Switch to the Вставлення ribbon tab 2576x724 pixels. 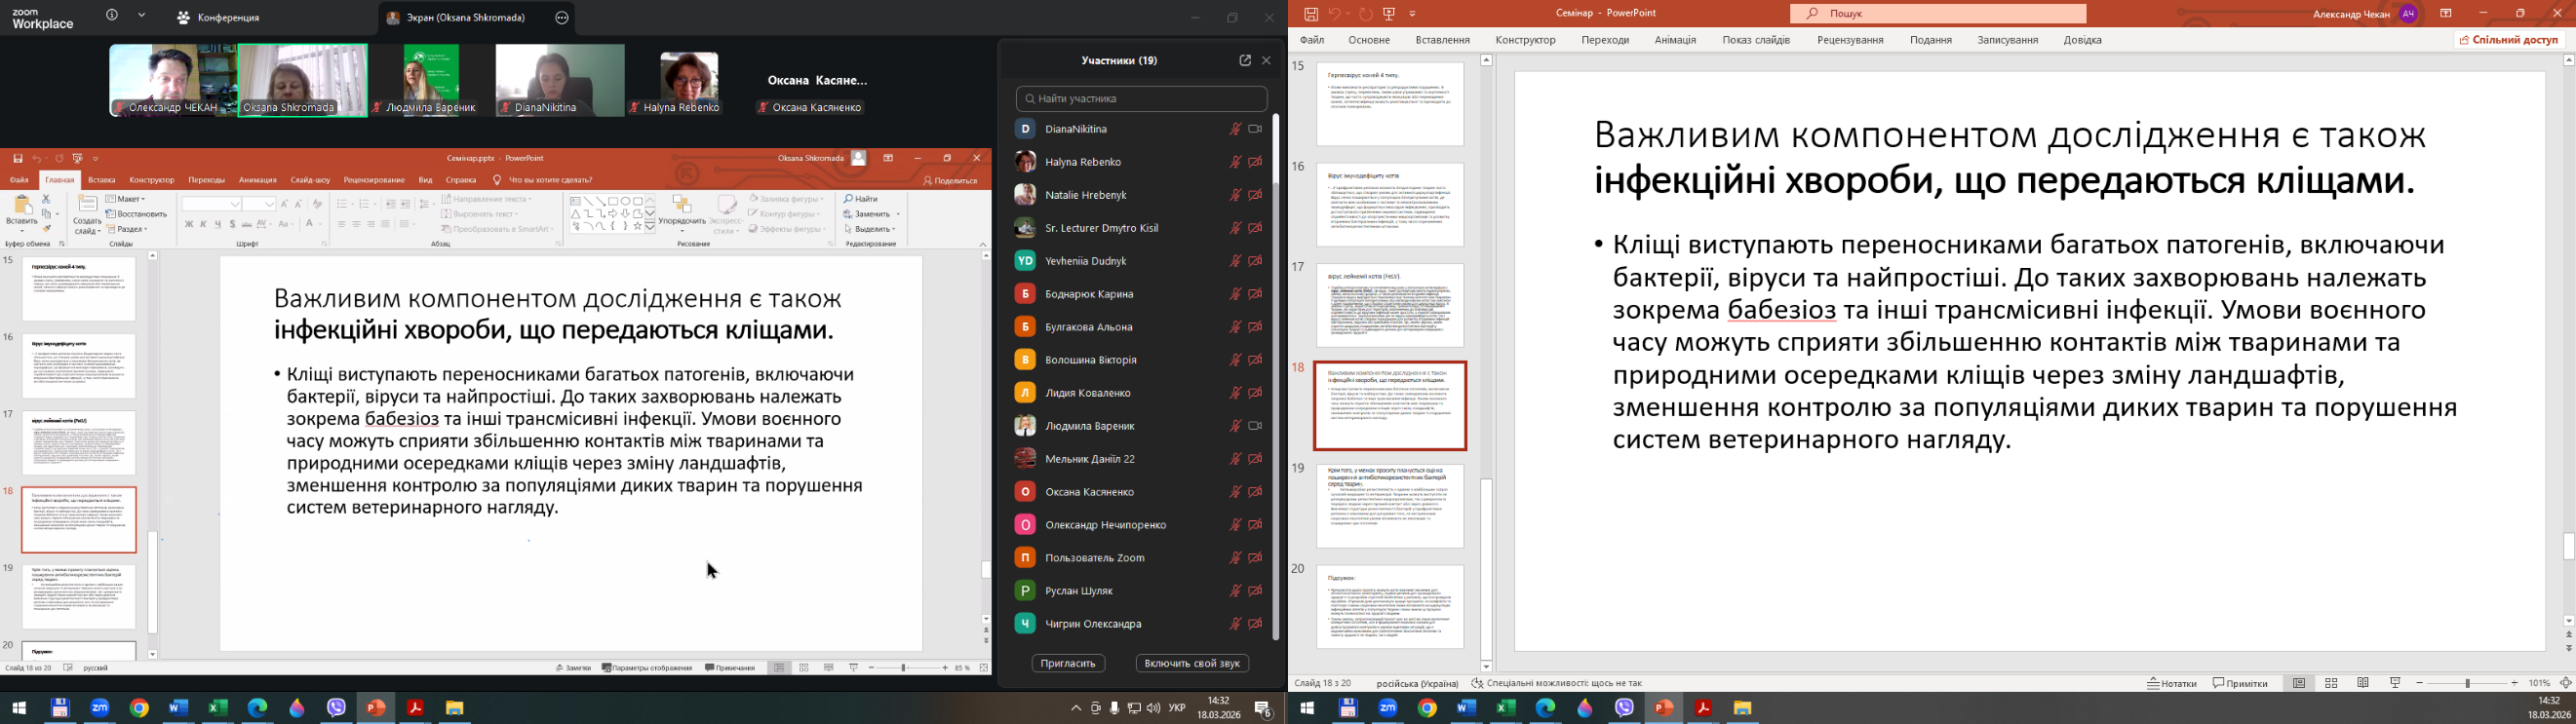1442,40
